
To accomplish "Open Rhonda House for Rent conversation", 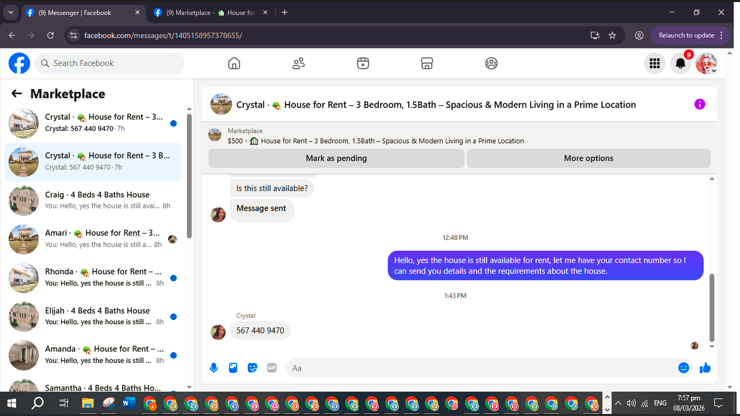I will tap(92, 278).
